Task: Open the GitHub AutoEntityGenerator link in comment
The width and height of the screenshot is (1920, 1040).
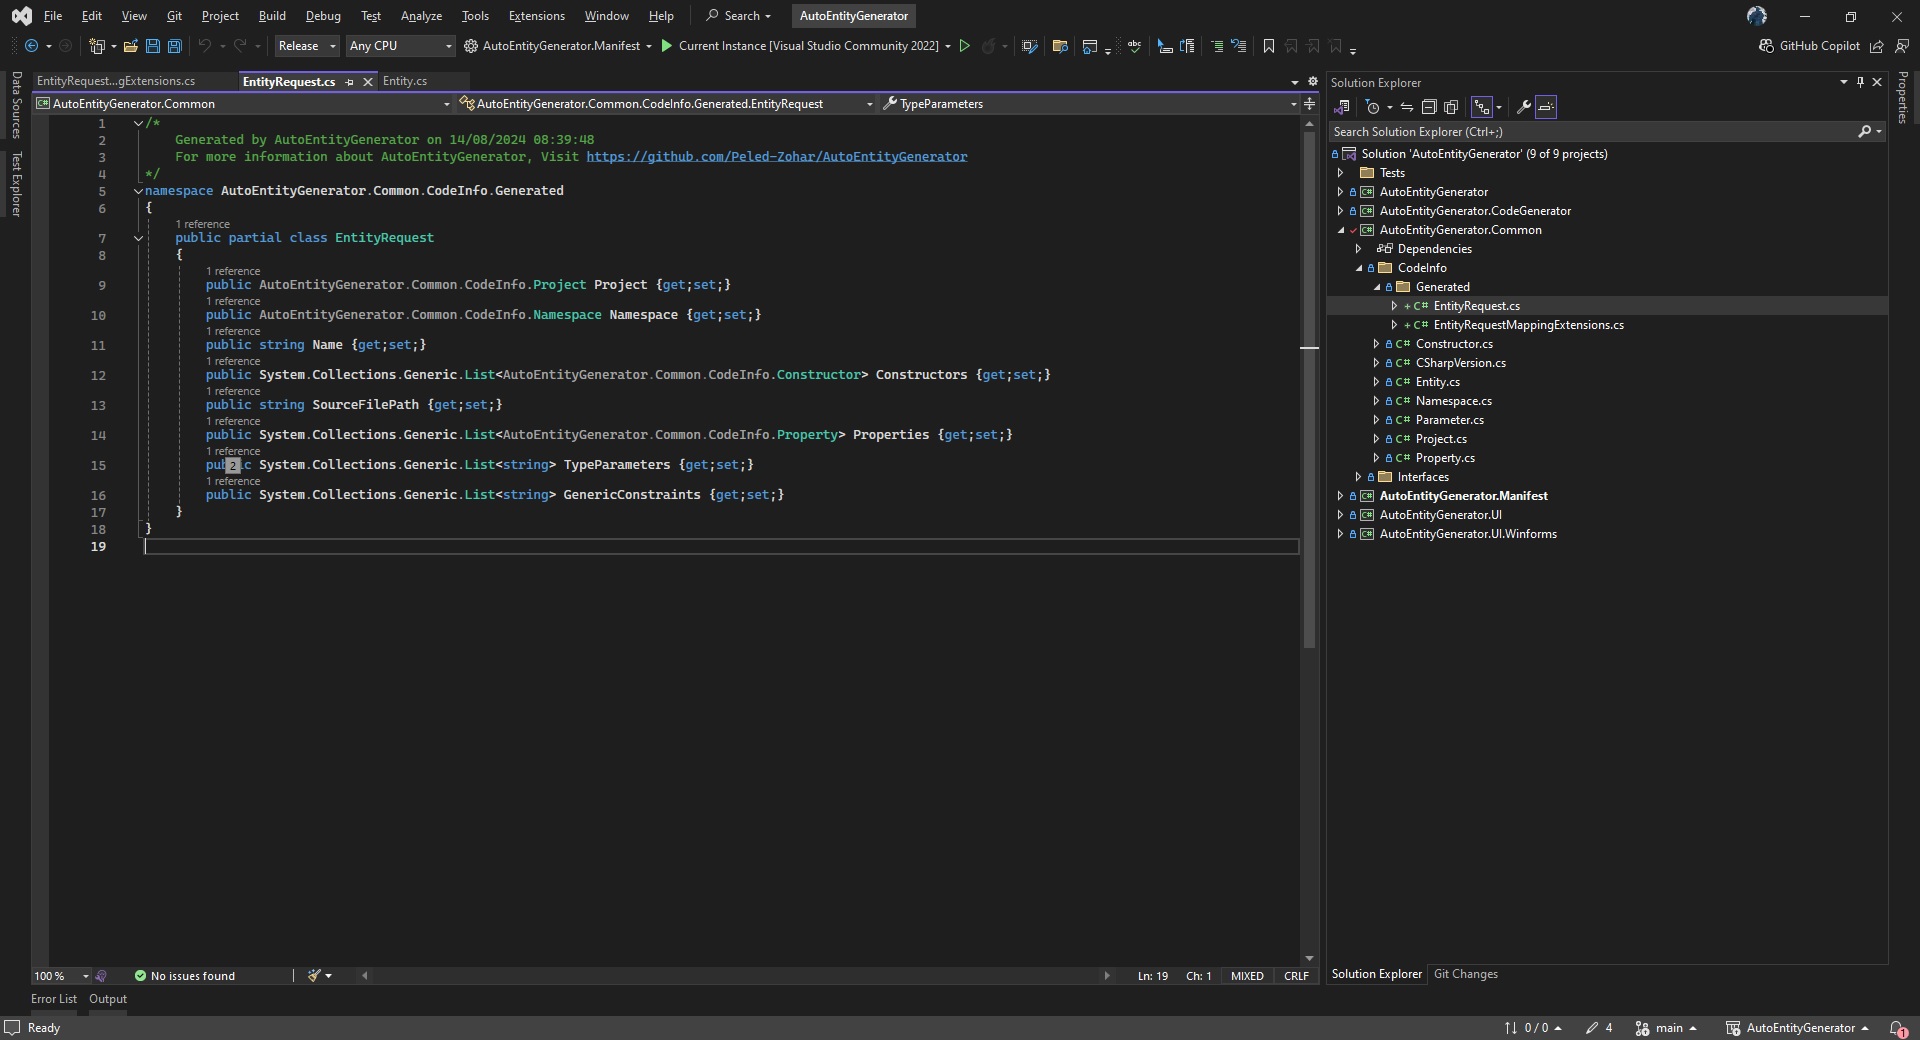Action: click(x=777, y=157)
